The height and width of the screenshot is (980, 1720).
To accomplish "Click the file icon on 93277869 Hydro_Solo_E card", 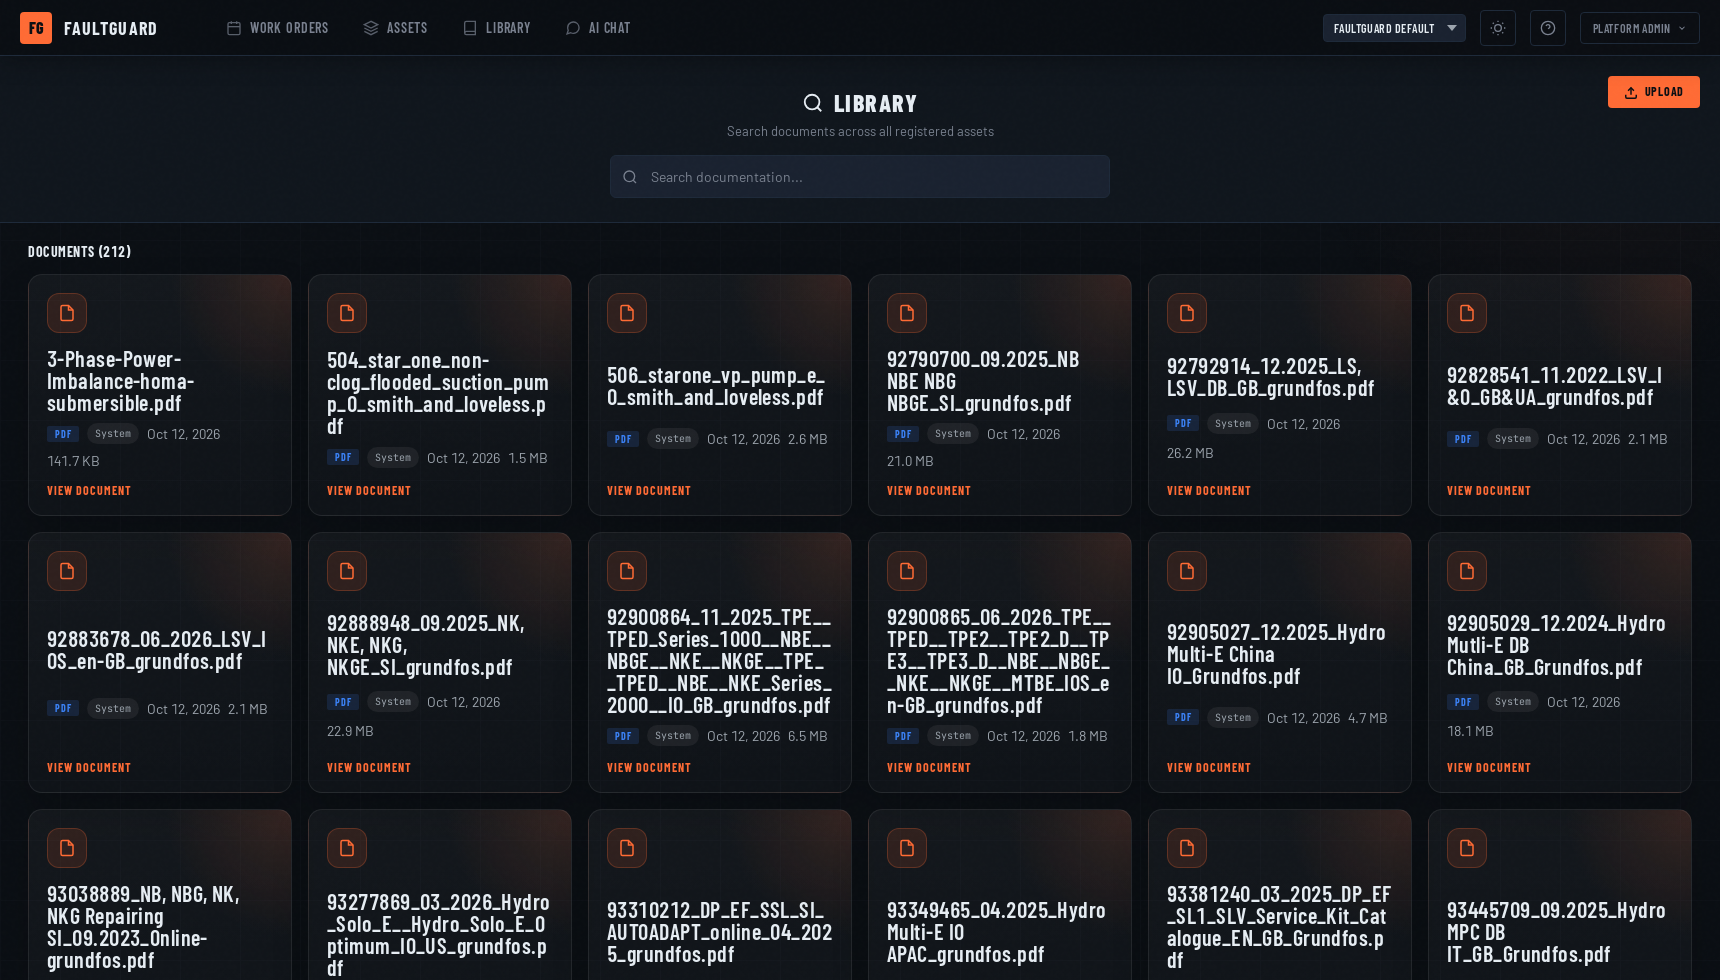I will 347,848.
